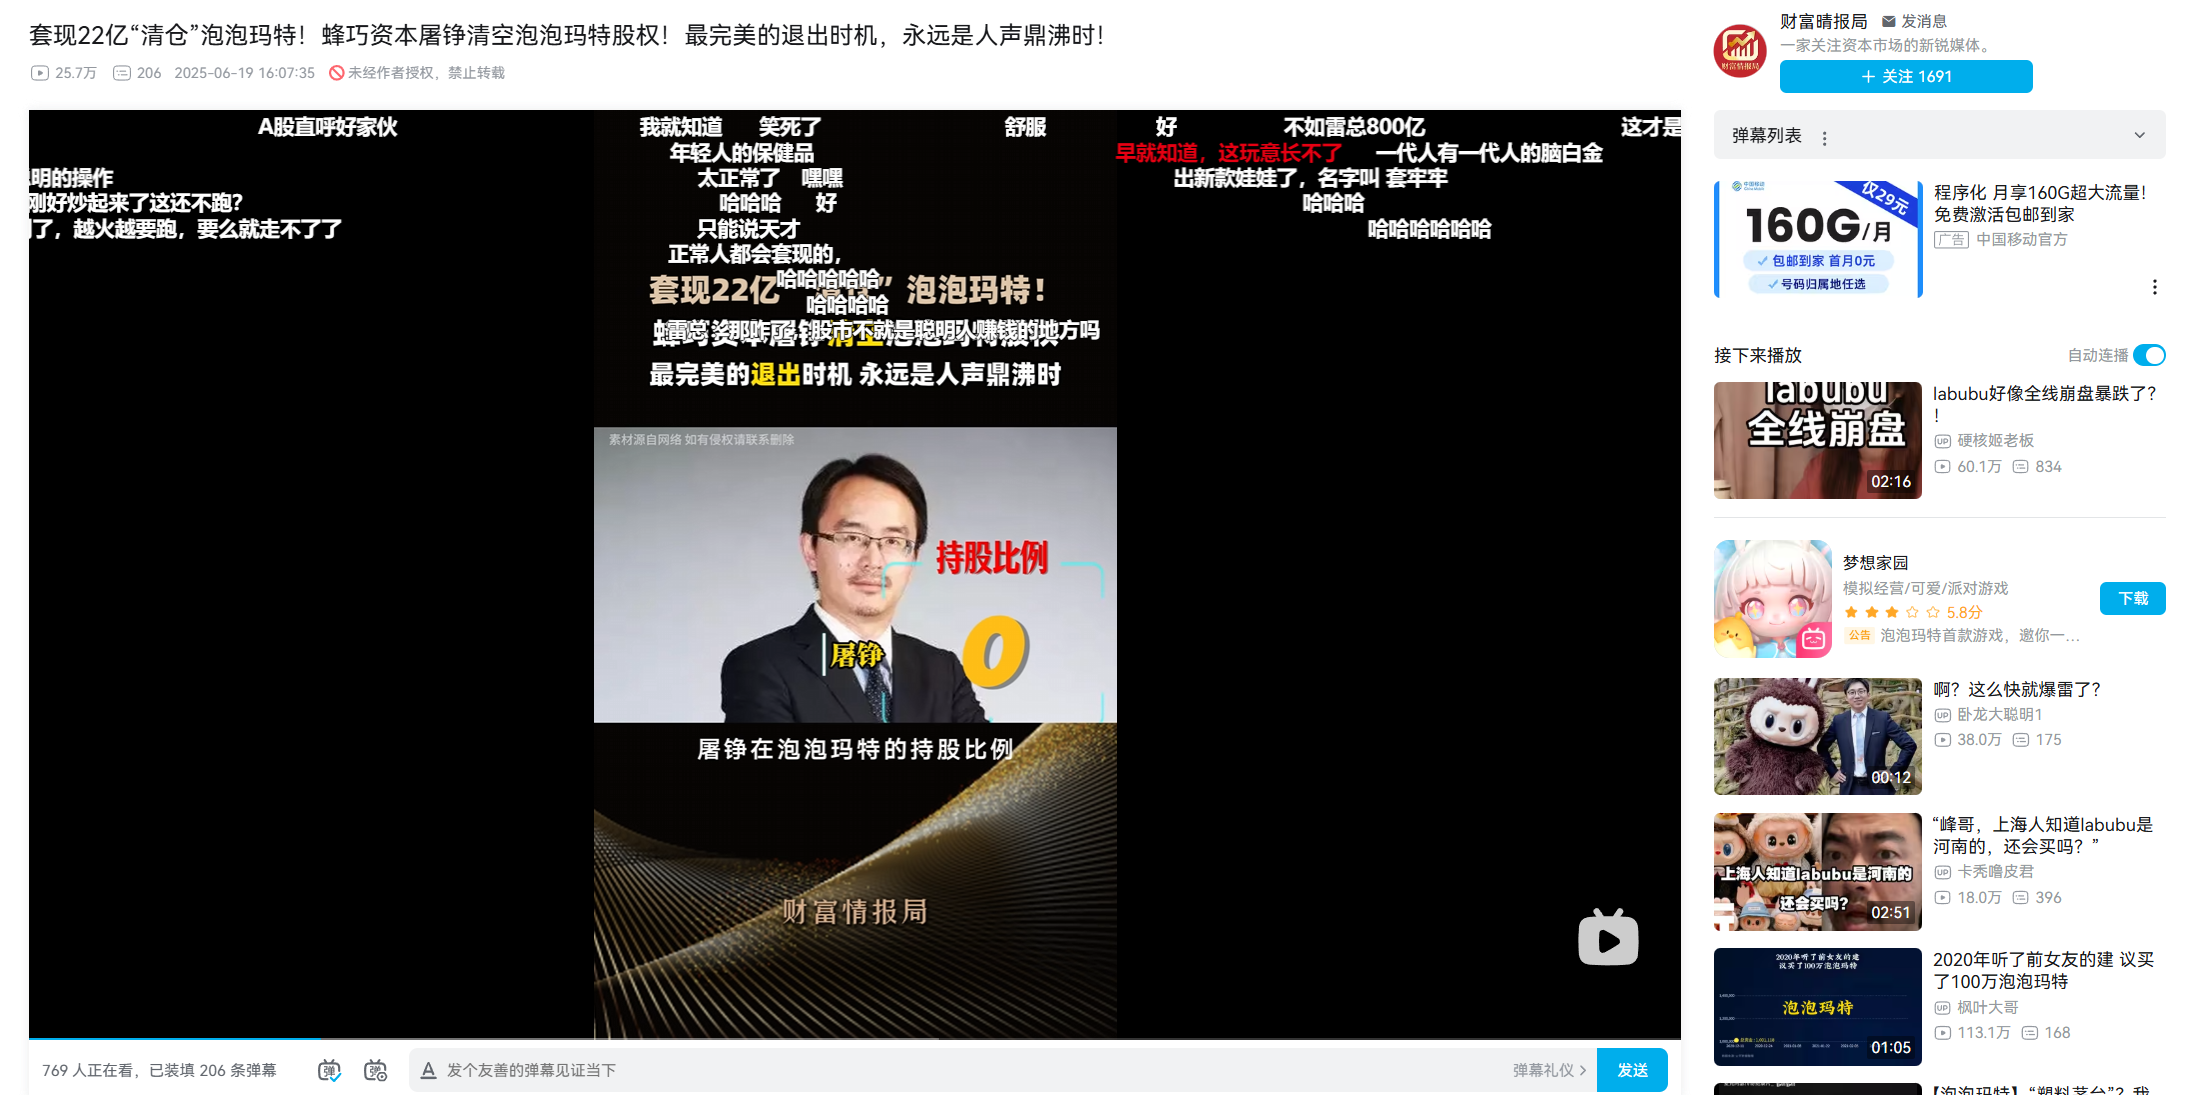Click the play button on video
The image size is (2187, 1095).
point(1608,939)
